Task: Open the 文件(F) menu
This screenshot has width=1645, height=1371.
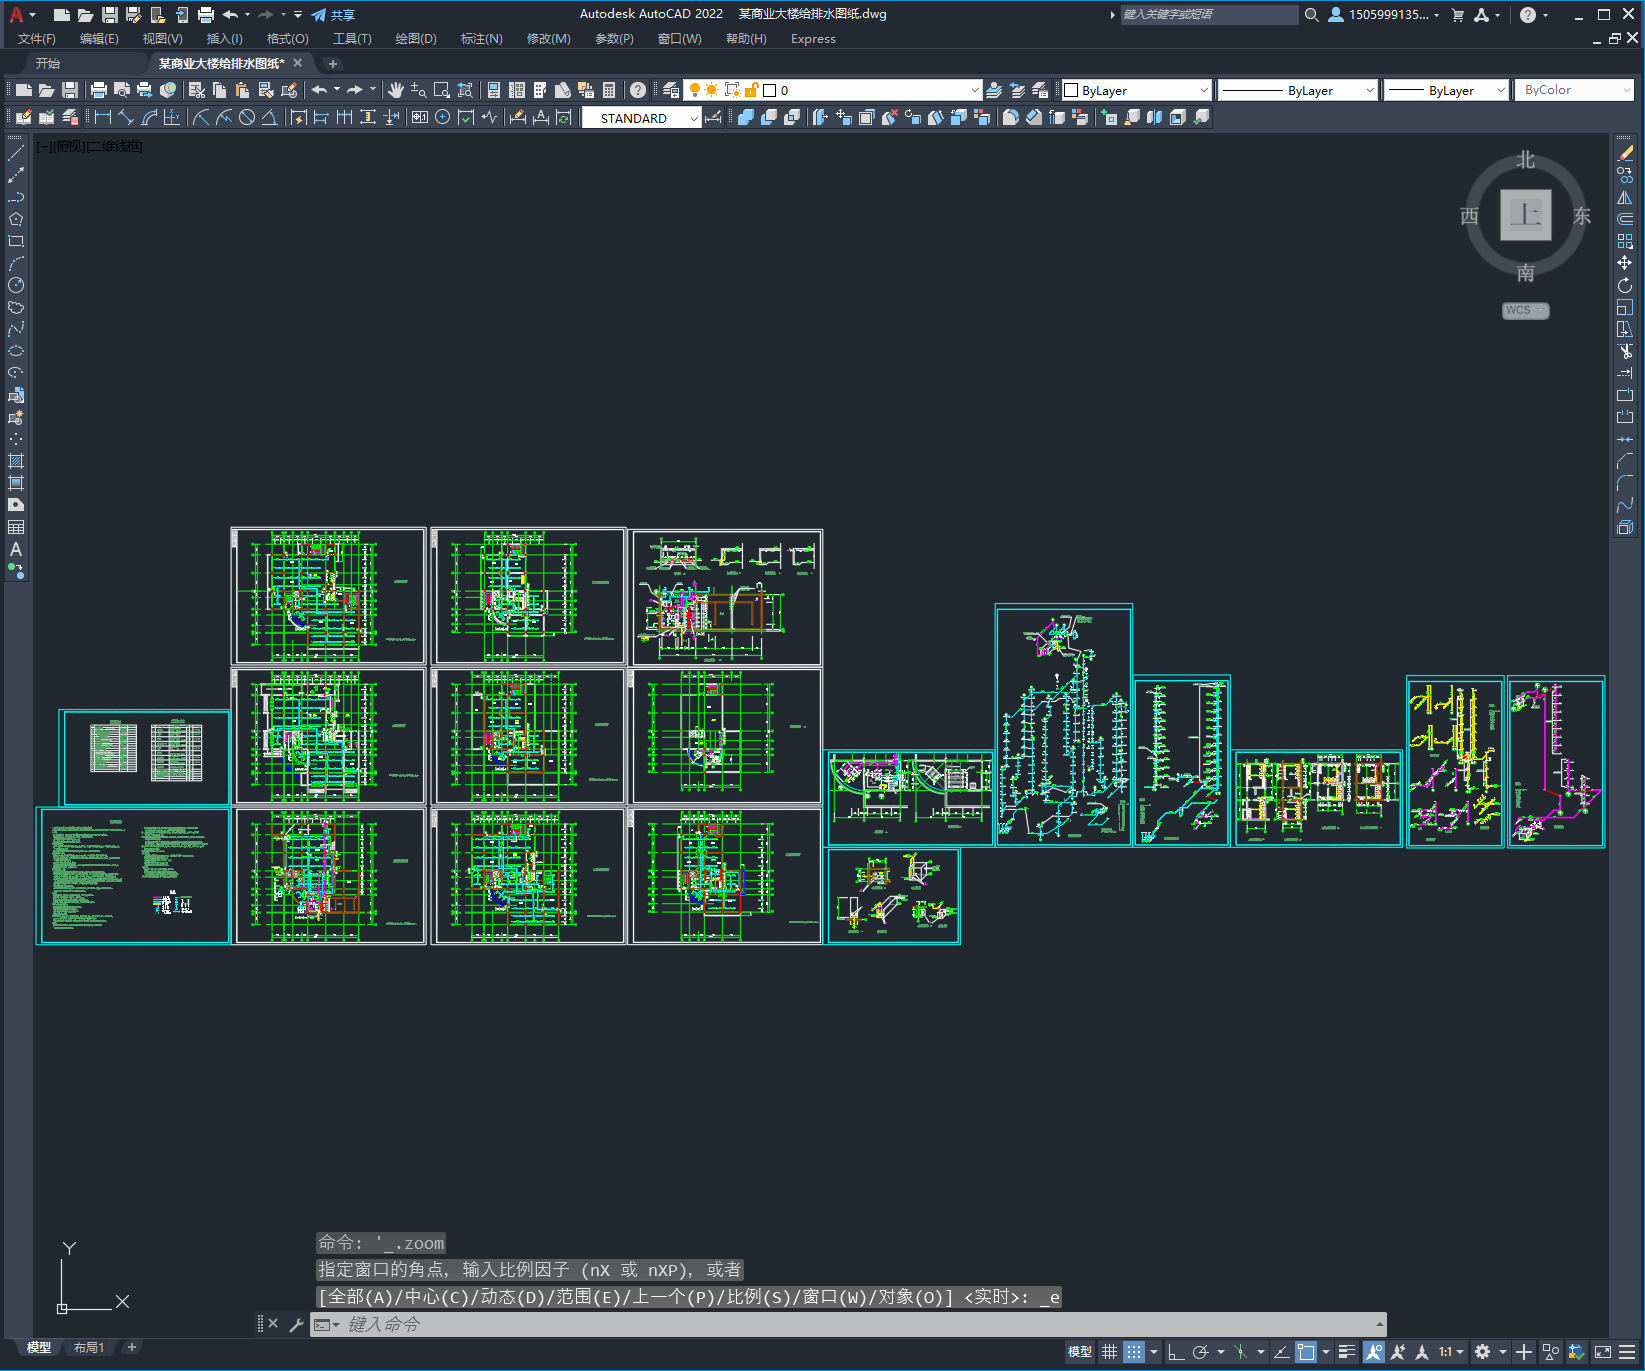Action: 37,39
